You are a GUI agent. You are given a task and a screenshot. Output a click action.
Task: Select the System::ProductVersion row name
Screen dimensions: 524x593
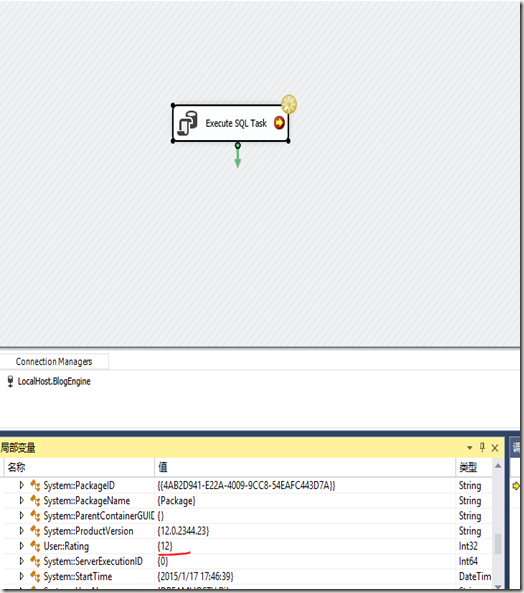point(88,531)
